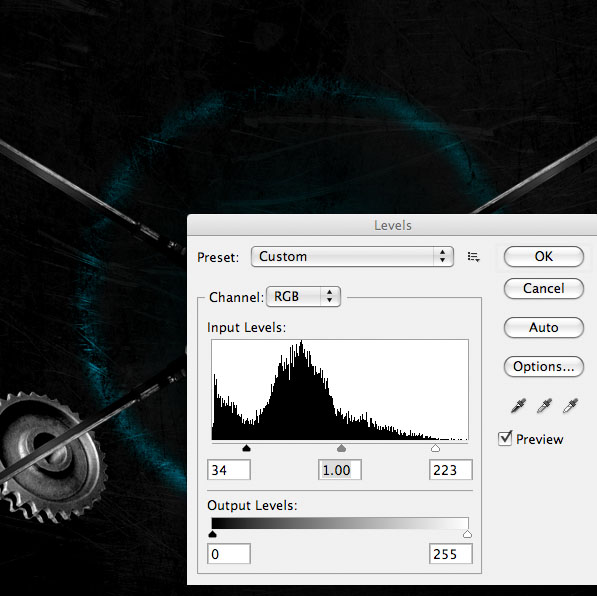The height and width of the screenshot is (596, 597).
Task: Click the output field showing 255
Action: tap(451, 554)
